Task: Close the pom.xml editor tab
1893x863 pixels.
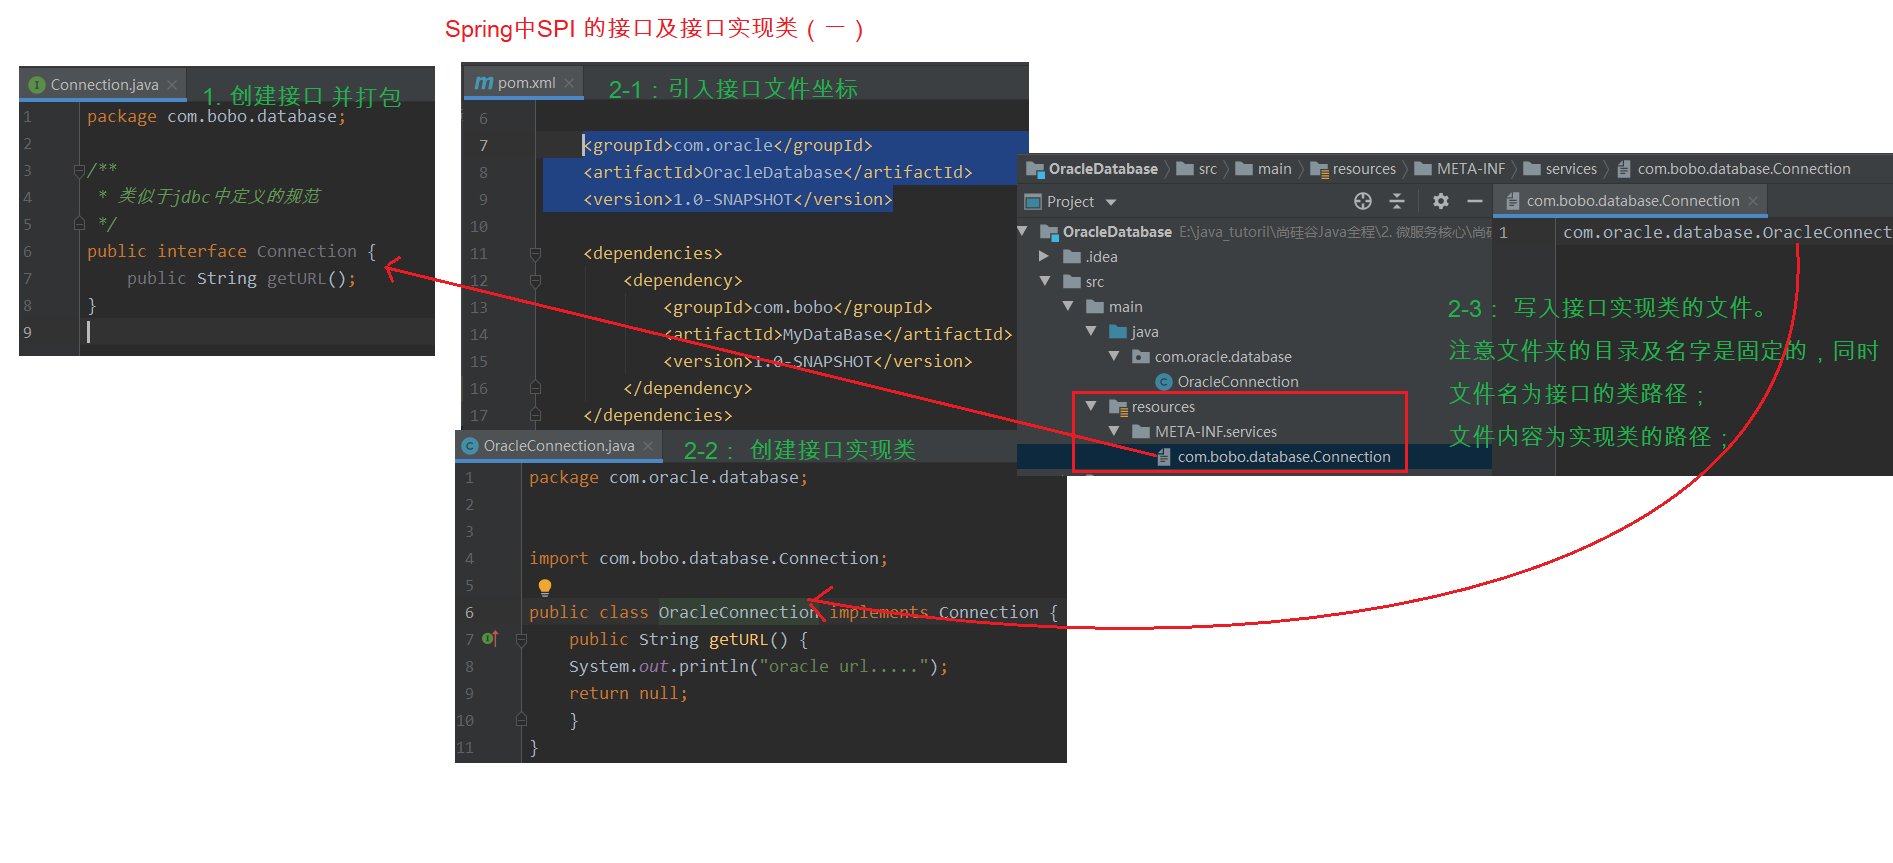Action: click(x=569, y=83)
